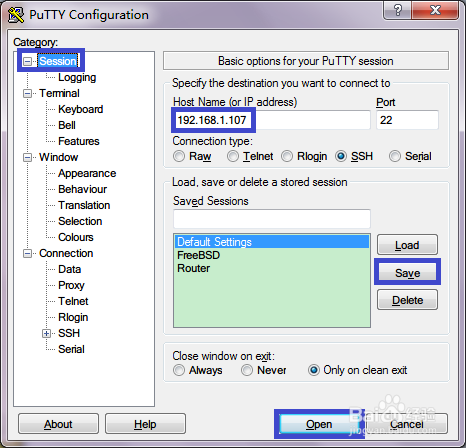Click the PuTTY title bar icon
Image resolution: width=466 pixels, height=448 pixels.
coord(16,15)
